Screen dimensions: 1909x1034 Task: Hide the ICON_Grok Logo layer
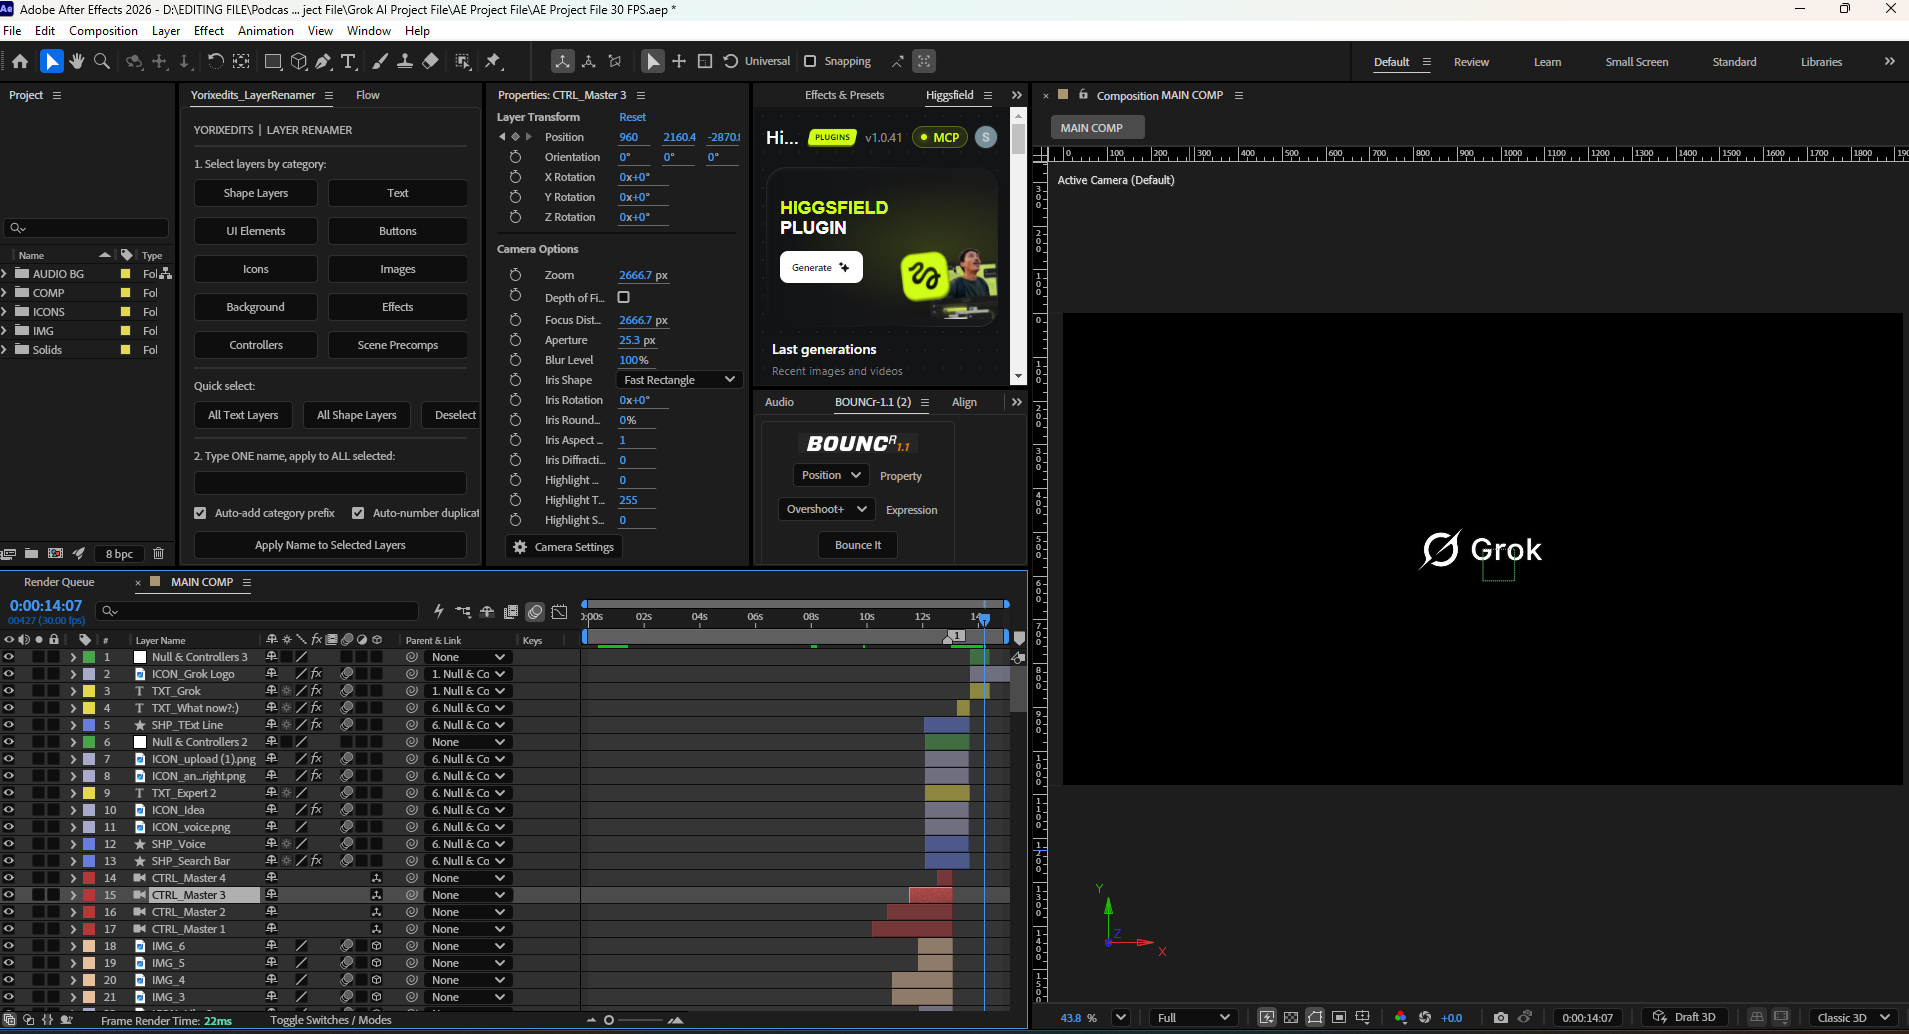coord(9,674)
